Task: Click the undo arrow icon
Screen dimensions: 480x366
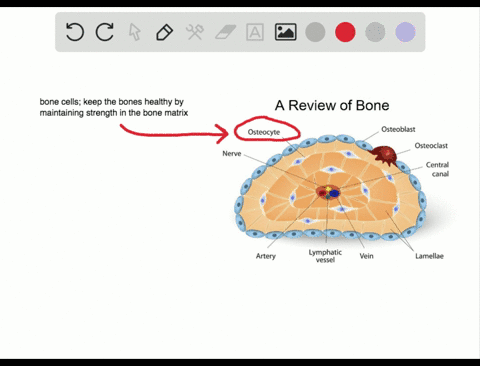Action: [74, 32]
